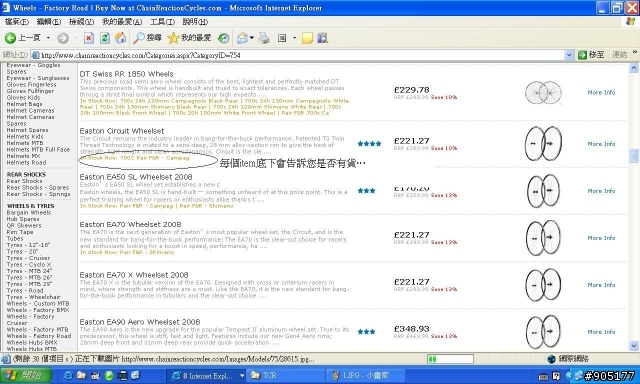Viewport: 640px width, 384px height.
Task: Open Easton EA90 Aero Wheelset 2008 link
Action: [x=140, y=322]
